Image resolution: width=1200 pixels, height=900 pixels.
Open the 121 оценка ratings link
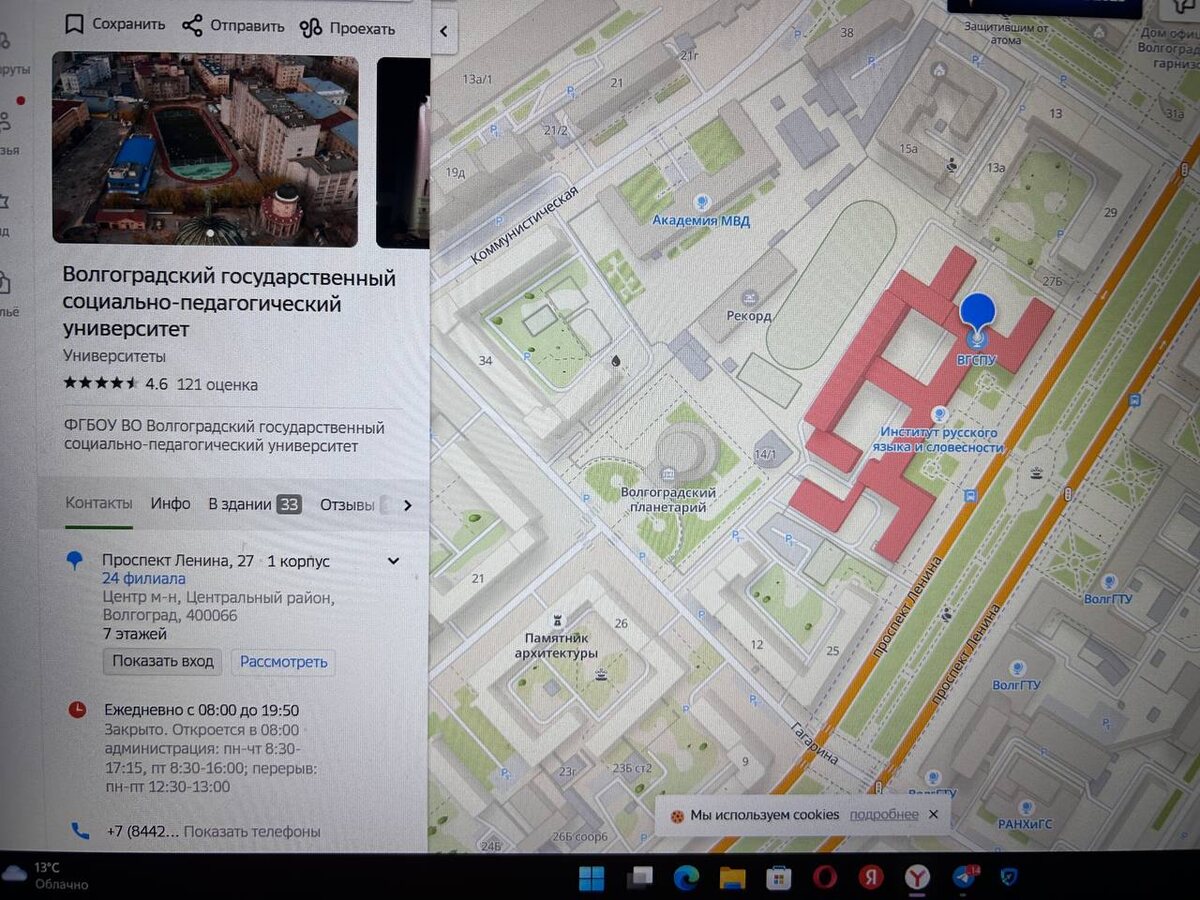pos(217,384)
